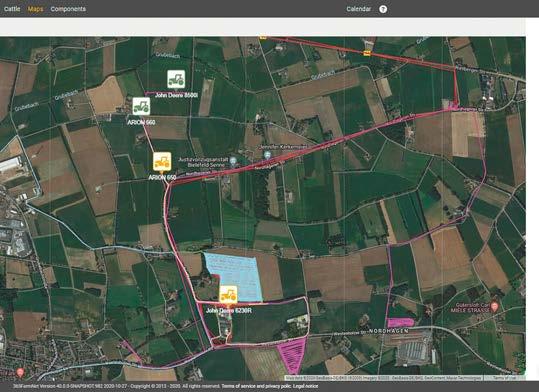Open the Cattle menu
The height and width of the screenshot is (392, 539).
click(x=12, y=9)
